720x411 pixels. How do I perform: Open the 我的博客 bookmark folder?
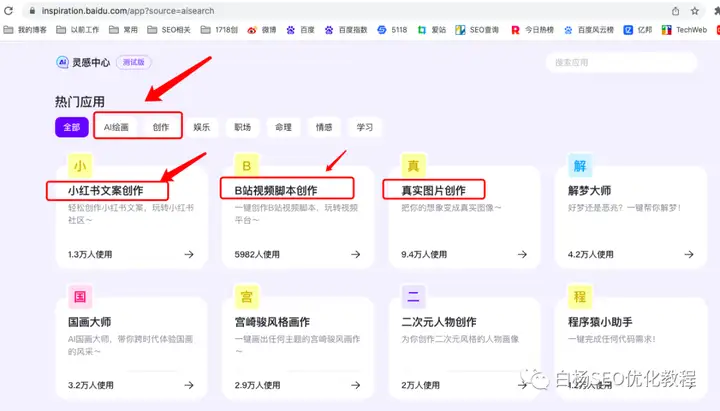tap(25, 30)
